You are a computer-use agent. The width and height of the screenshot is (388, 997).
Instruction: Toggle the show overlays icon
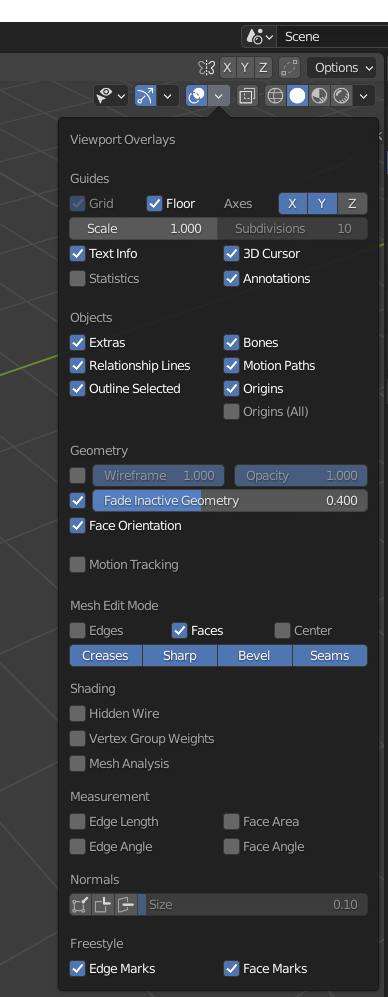(197, 96)
